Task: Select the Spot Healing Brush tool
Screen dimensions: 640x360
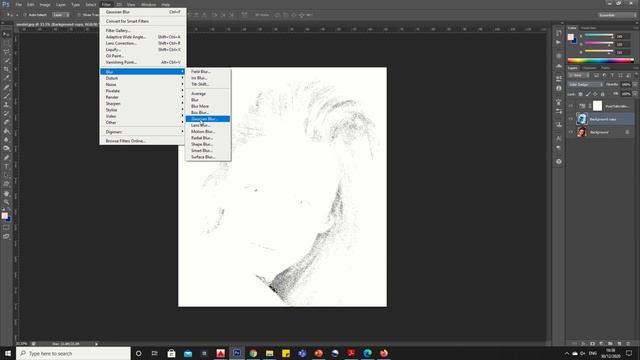Action: click(6, 87)
